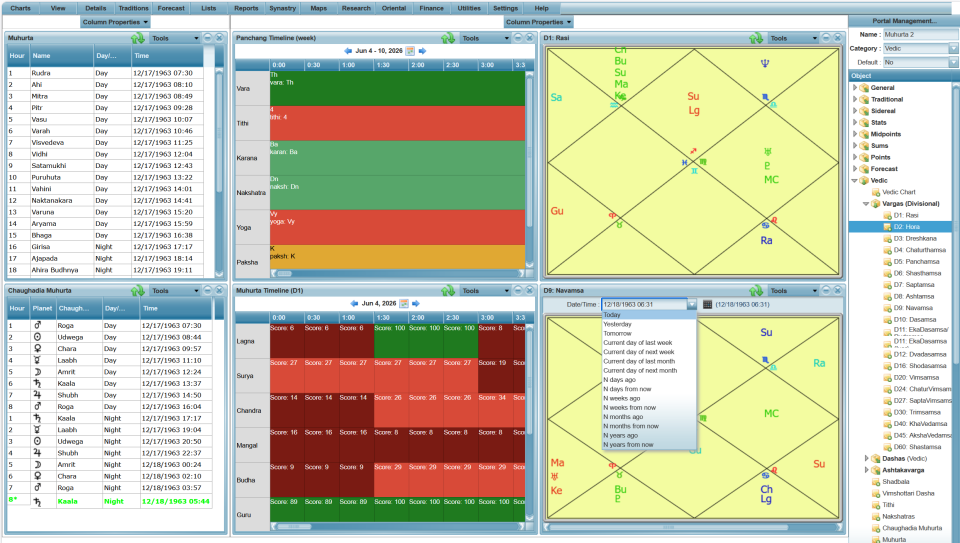Expand the Traditional tree node

click(855, 99)
